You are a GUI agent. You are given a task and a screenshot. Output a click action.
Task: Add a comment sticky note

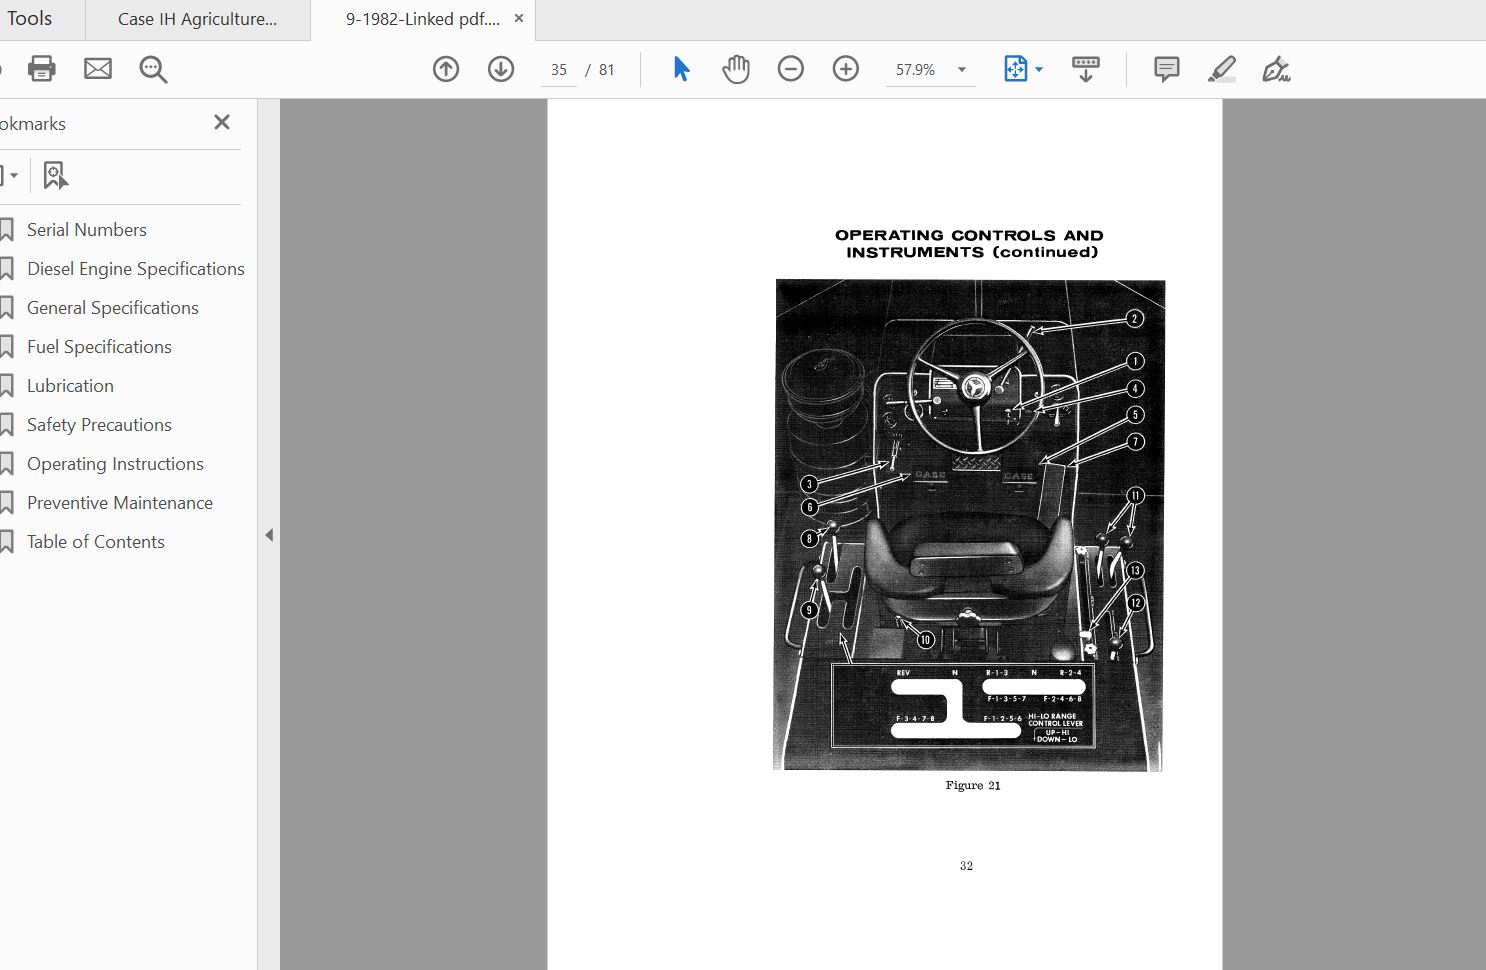pos(1166,69)
